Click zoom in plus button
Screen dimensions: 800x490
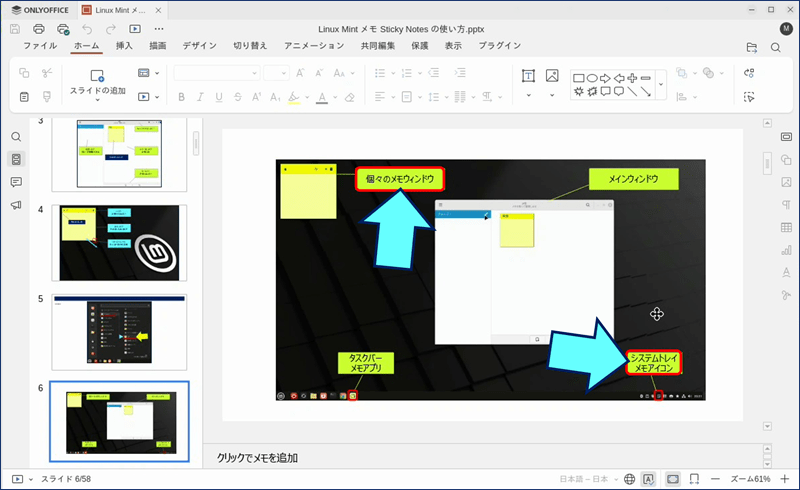click(x=785, y=479)
